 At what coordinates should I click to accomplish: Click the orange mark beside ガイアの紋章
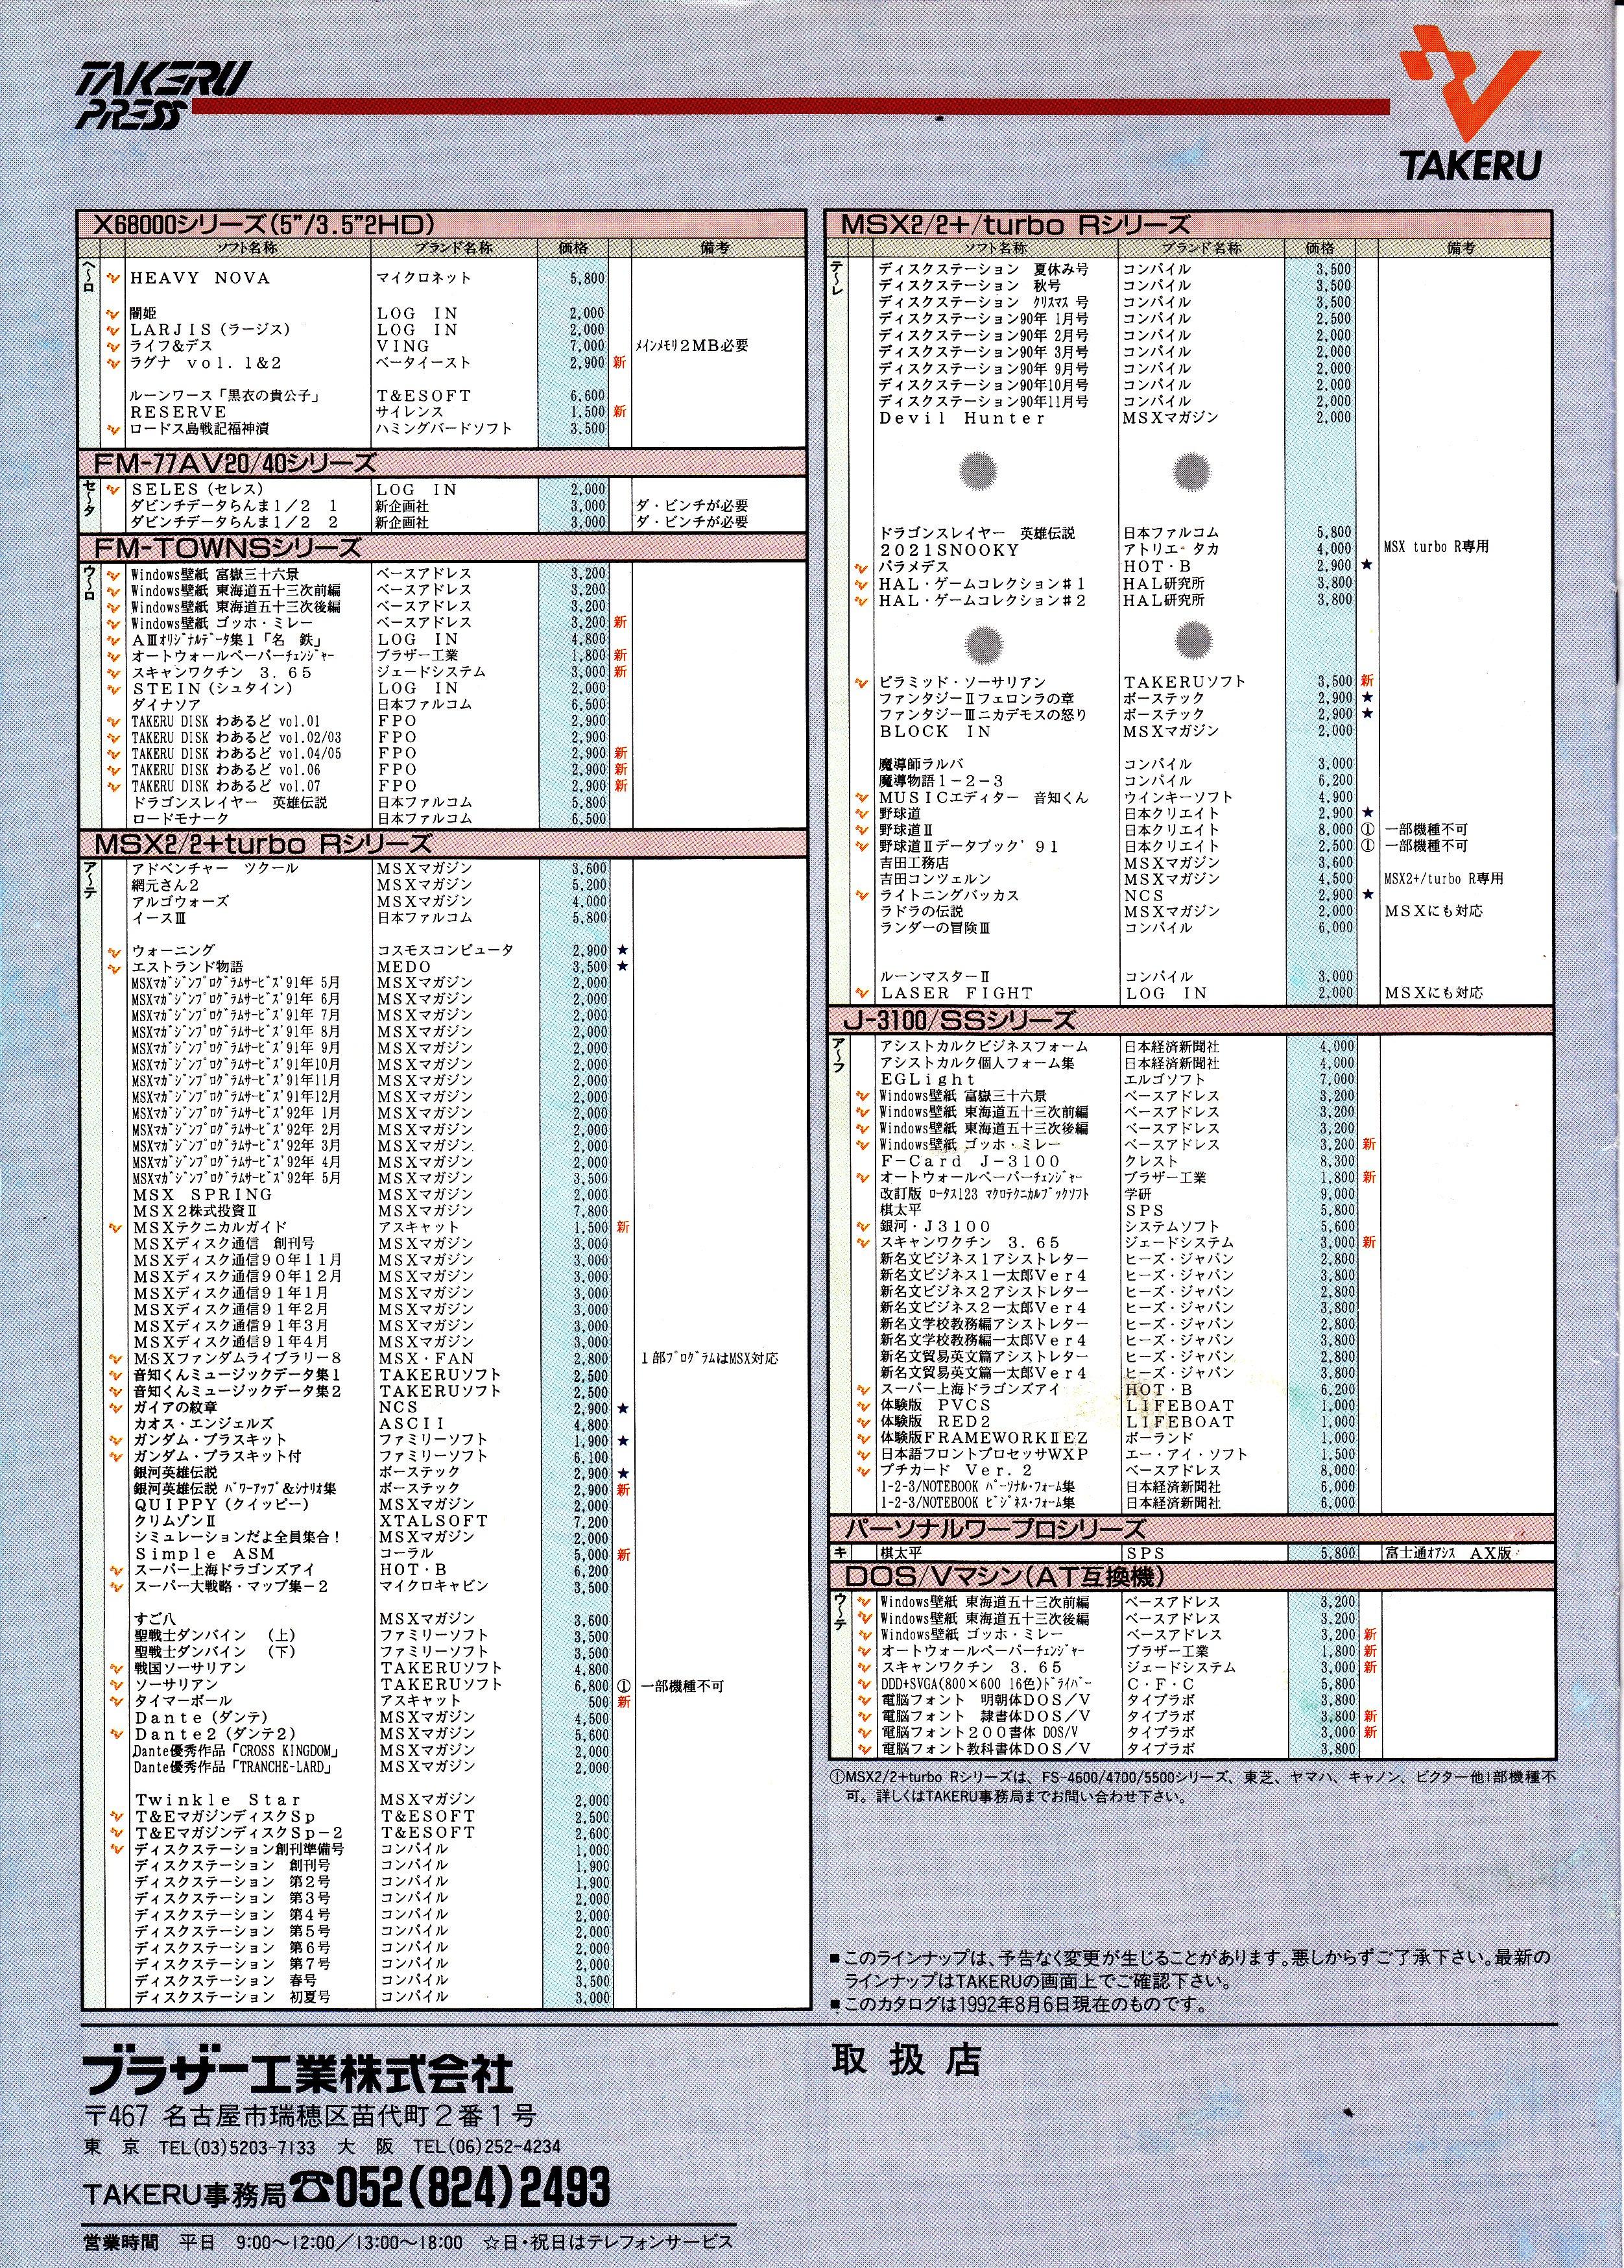point(116,1408)
